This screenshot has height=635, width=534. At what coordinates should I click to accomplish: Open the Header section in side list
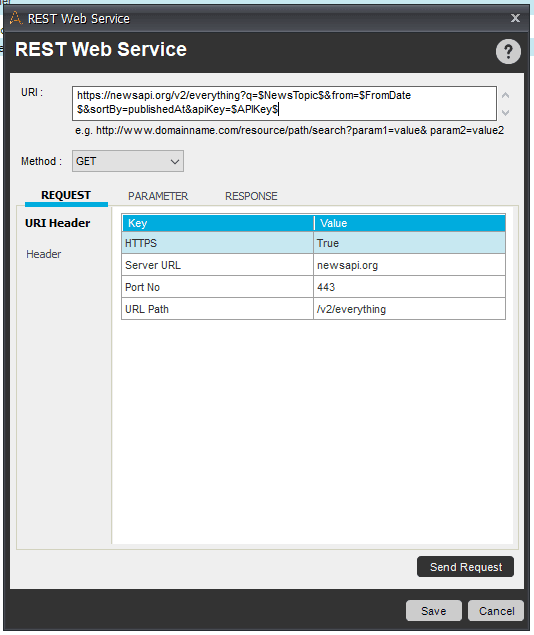[x=44, y=254]
